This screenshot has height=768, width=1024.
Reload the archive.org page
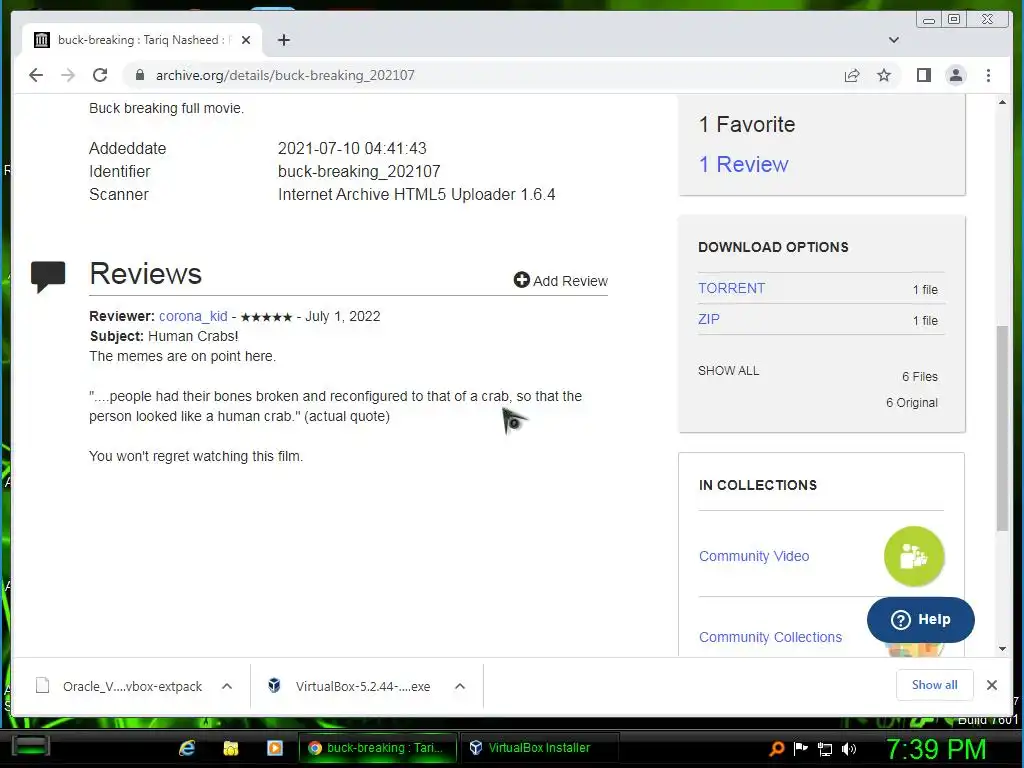pyautogui.click(x=100, y=75)
